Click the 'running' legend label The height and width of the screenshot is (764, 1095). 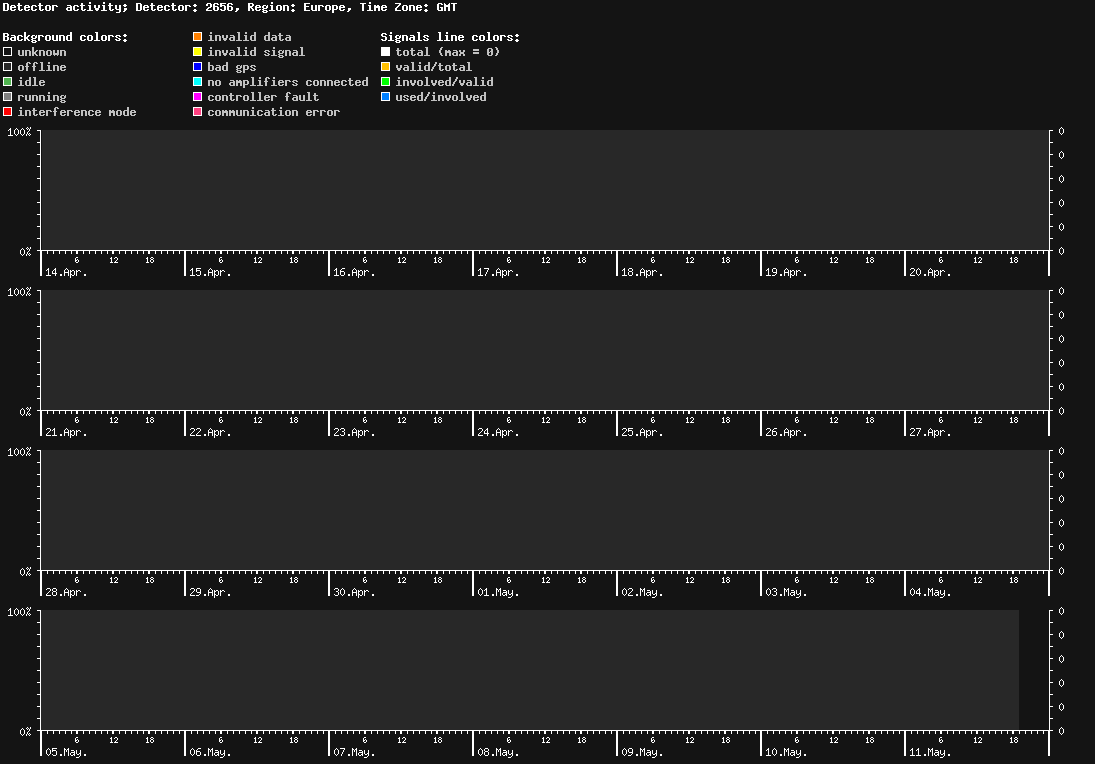click(42, 97)
